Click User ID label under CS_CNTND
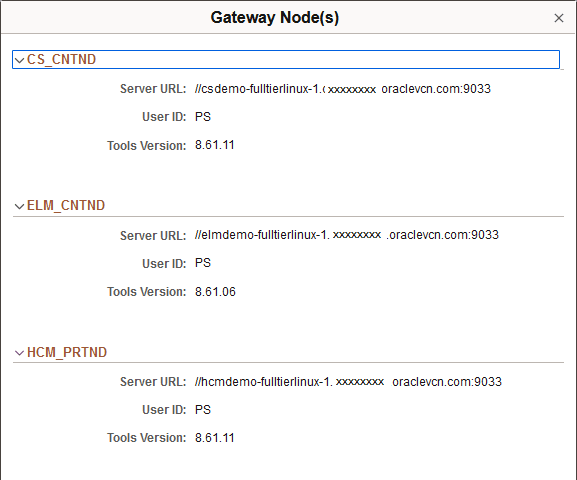 (x=164, y=117)
